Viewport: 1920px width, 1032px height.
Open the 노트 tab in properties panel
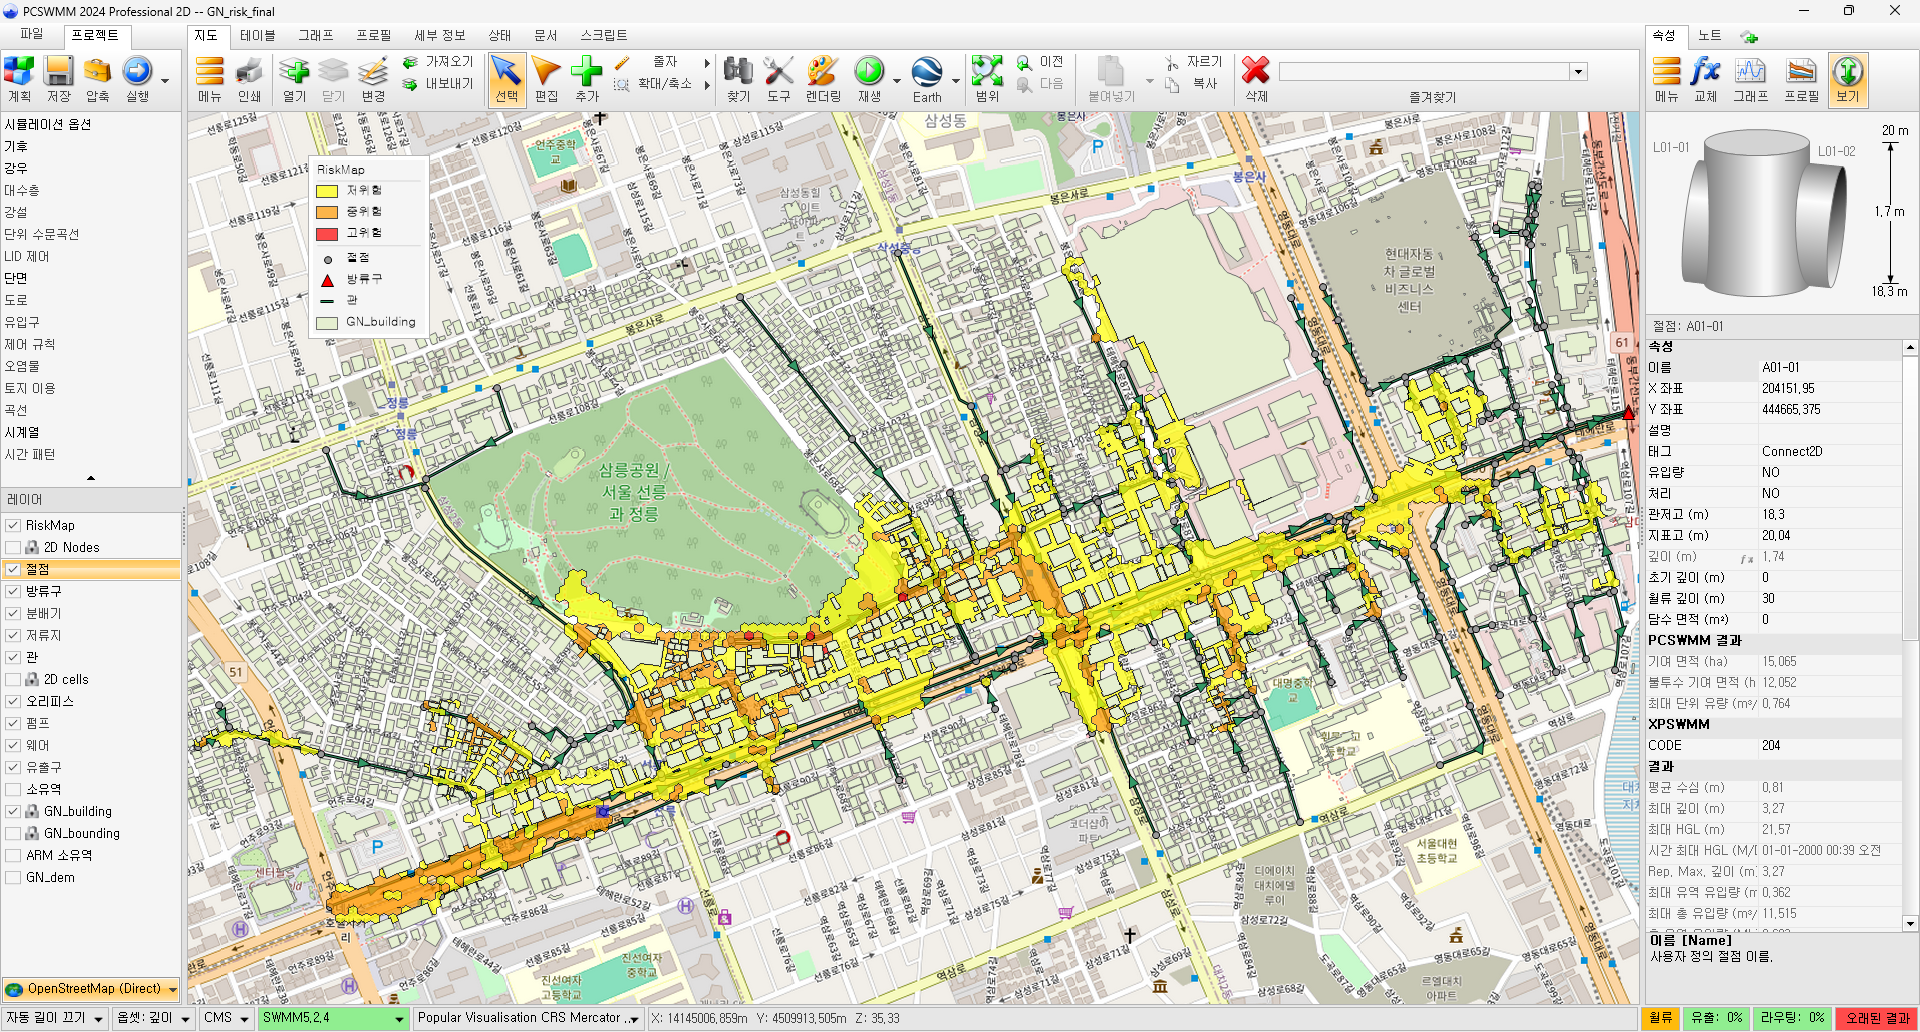[1710, 35]
